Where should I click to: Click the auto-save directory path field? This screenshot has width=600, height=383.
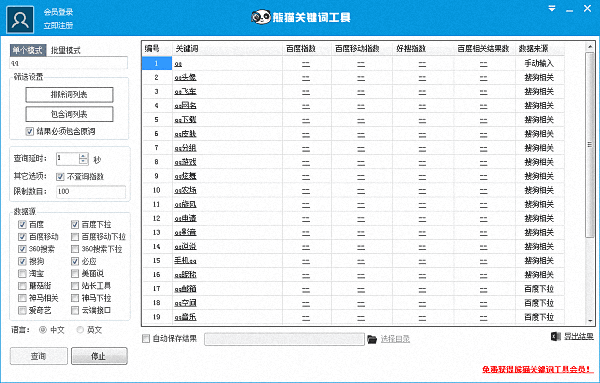[x=284, y=339]
